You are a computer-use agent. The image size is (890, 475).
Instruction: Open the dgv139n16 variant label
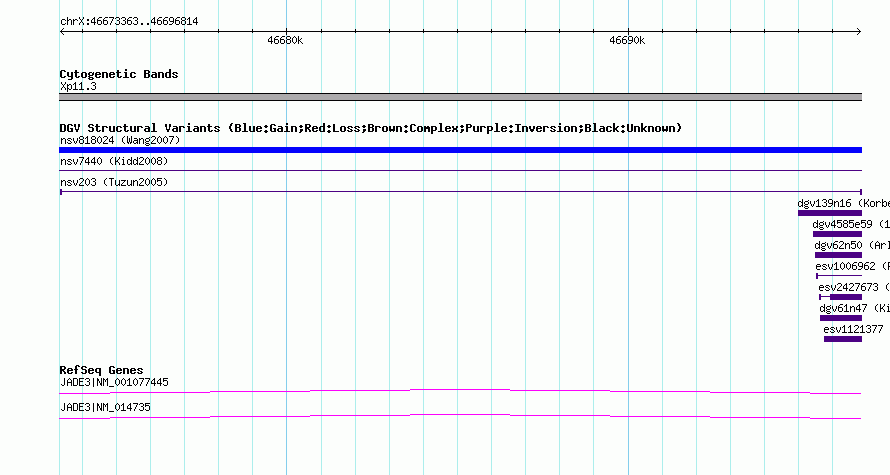(x=843, y=203)
